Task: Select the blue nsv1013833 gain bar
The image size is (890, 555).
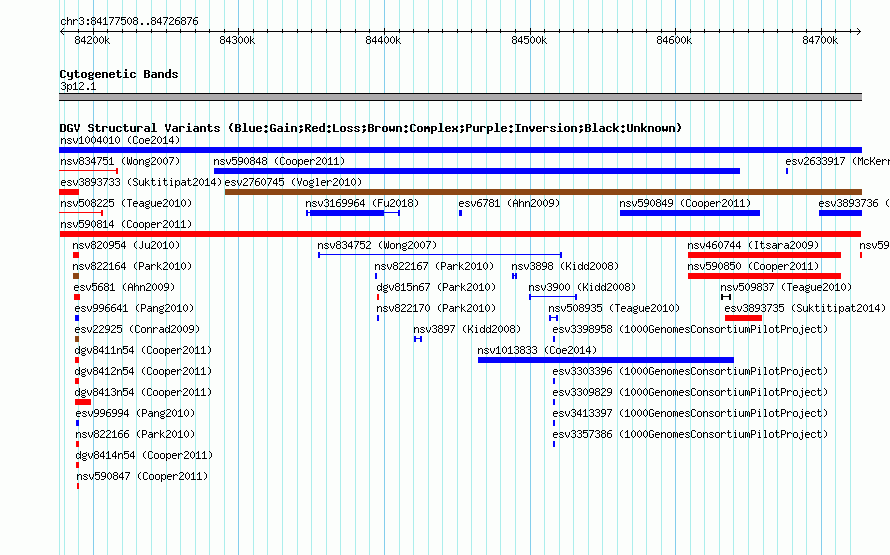Action: [x=606, y=360]
